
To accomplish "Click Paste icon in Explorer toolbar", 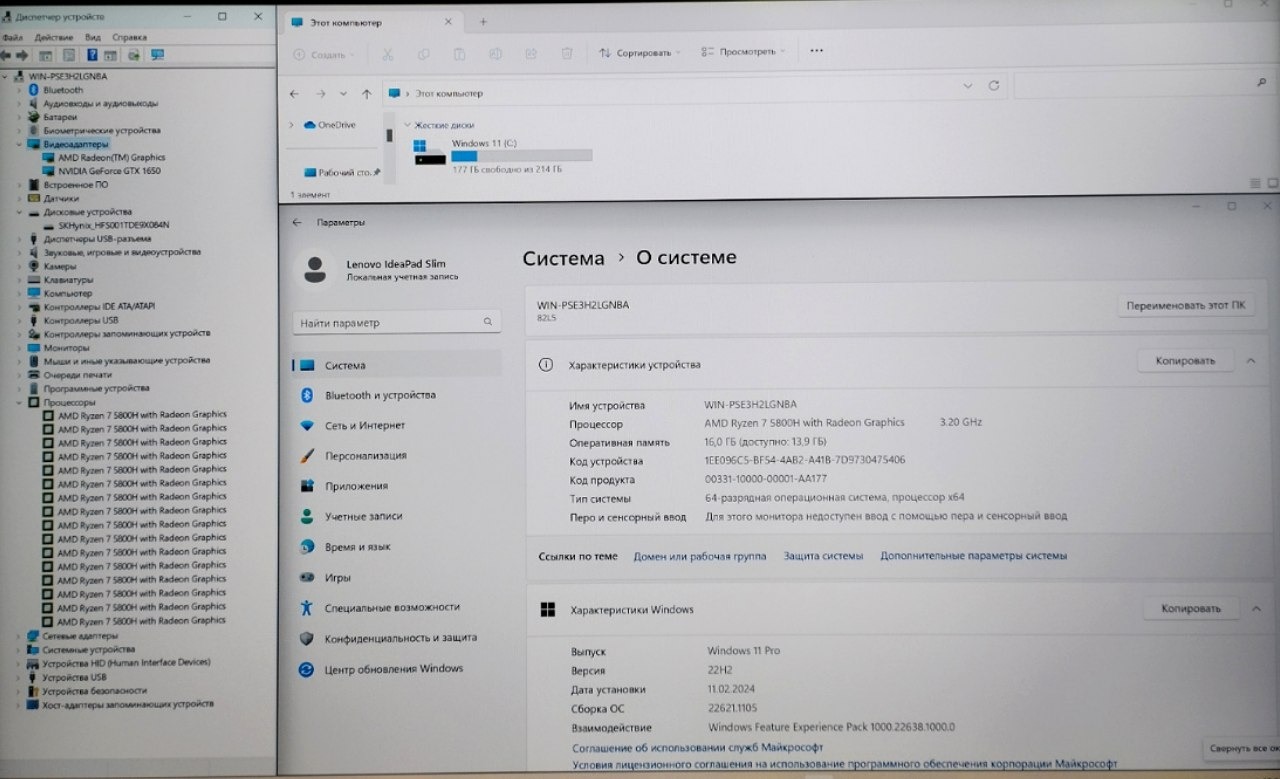I will 460,53.
